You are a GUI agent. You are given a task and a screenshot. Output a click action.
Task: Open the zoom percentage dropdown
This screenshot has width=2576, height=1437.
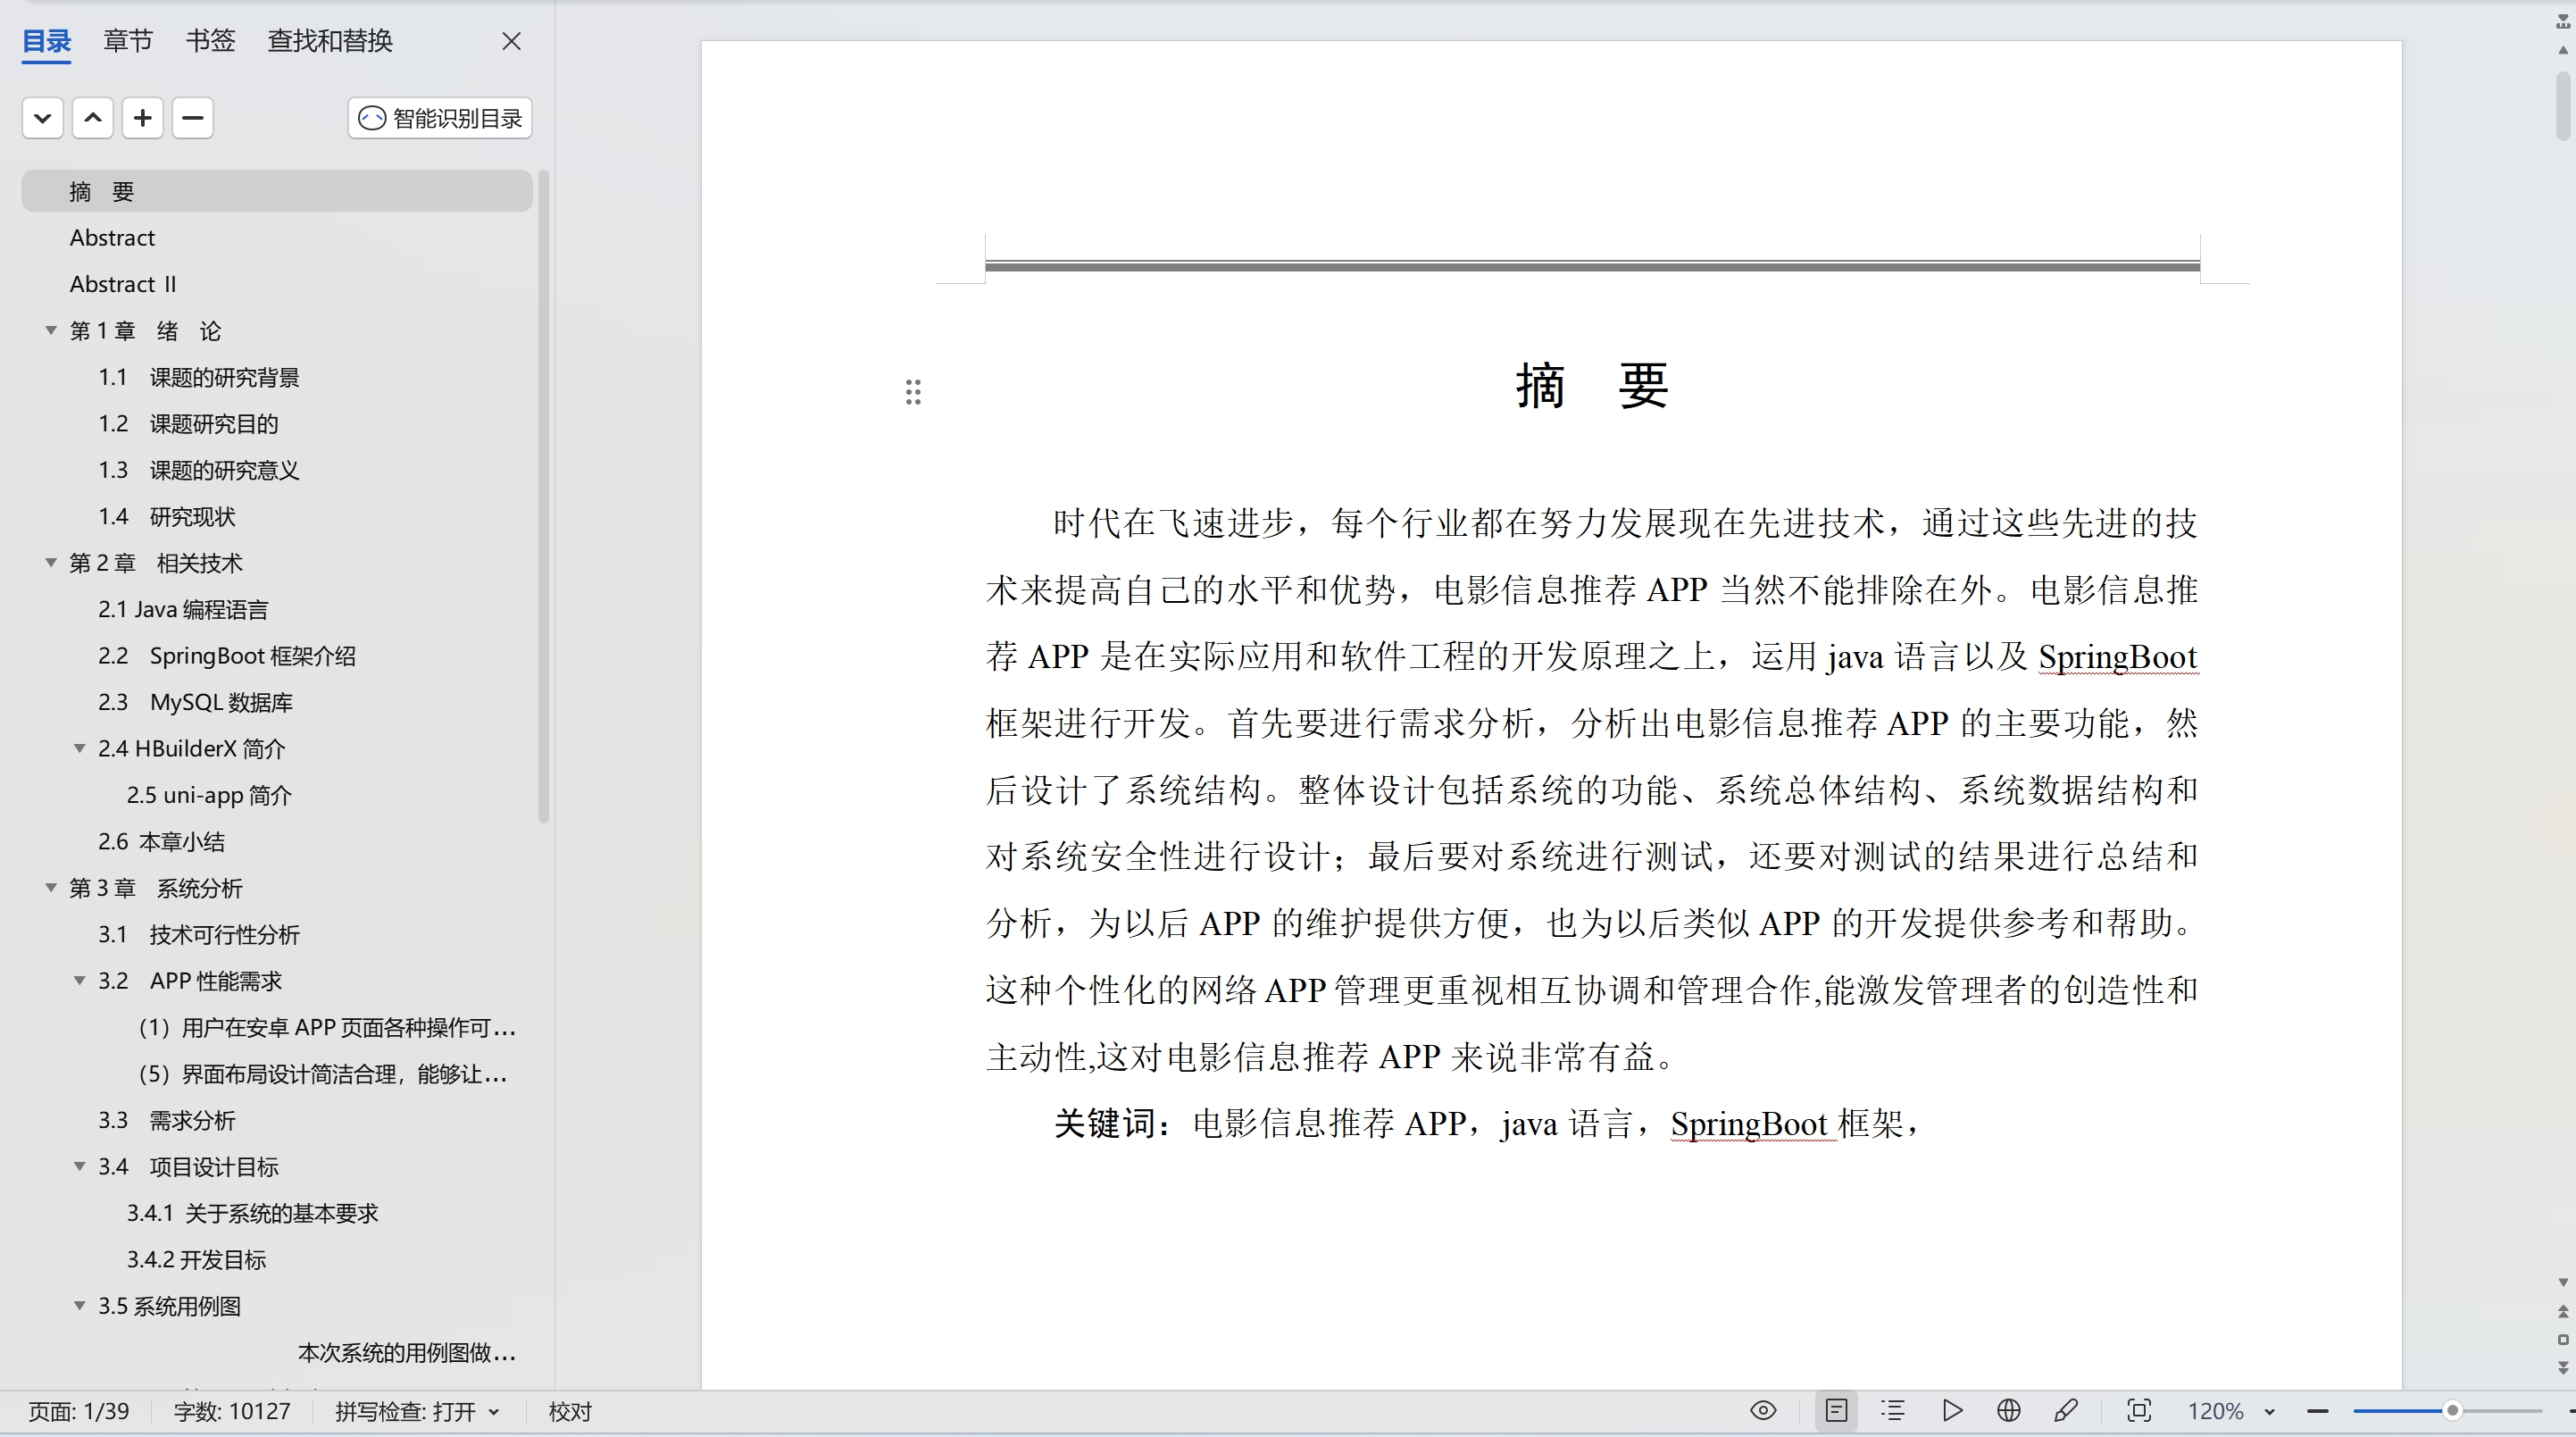click(x=2229, y=1410)
